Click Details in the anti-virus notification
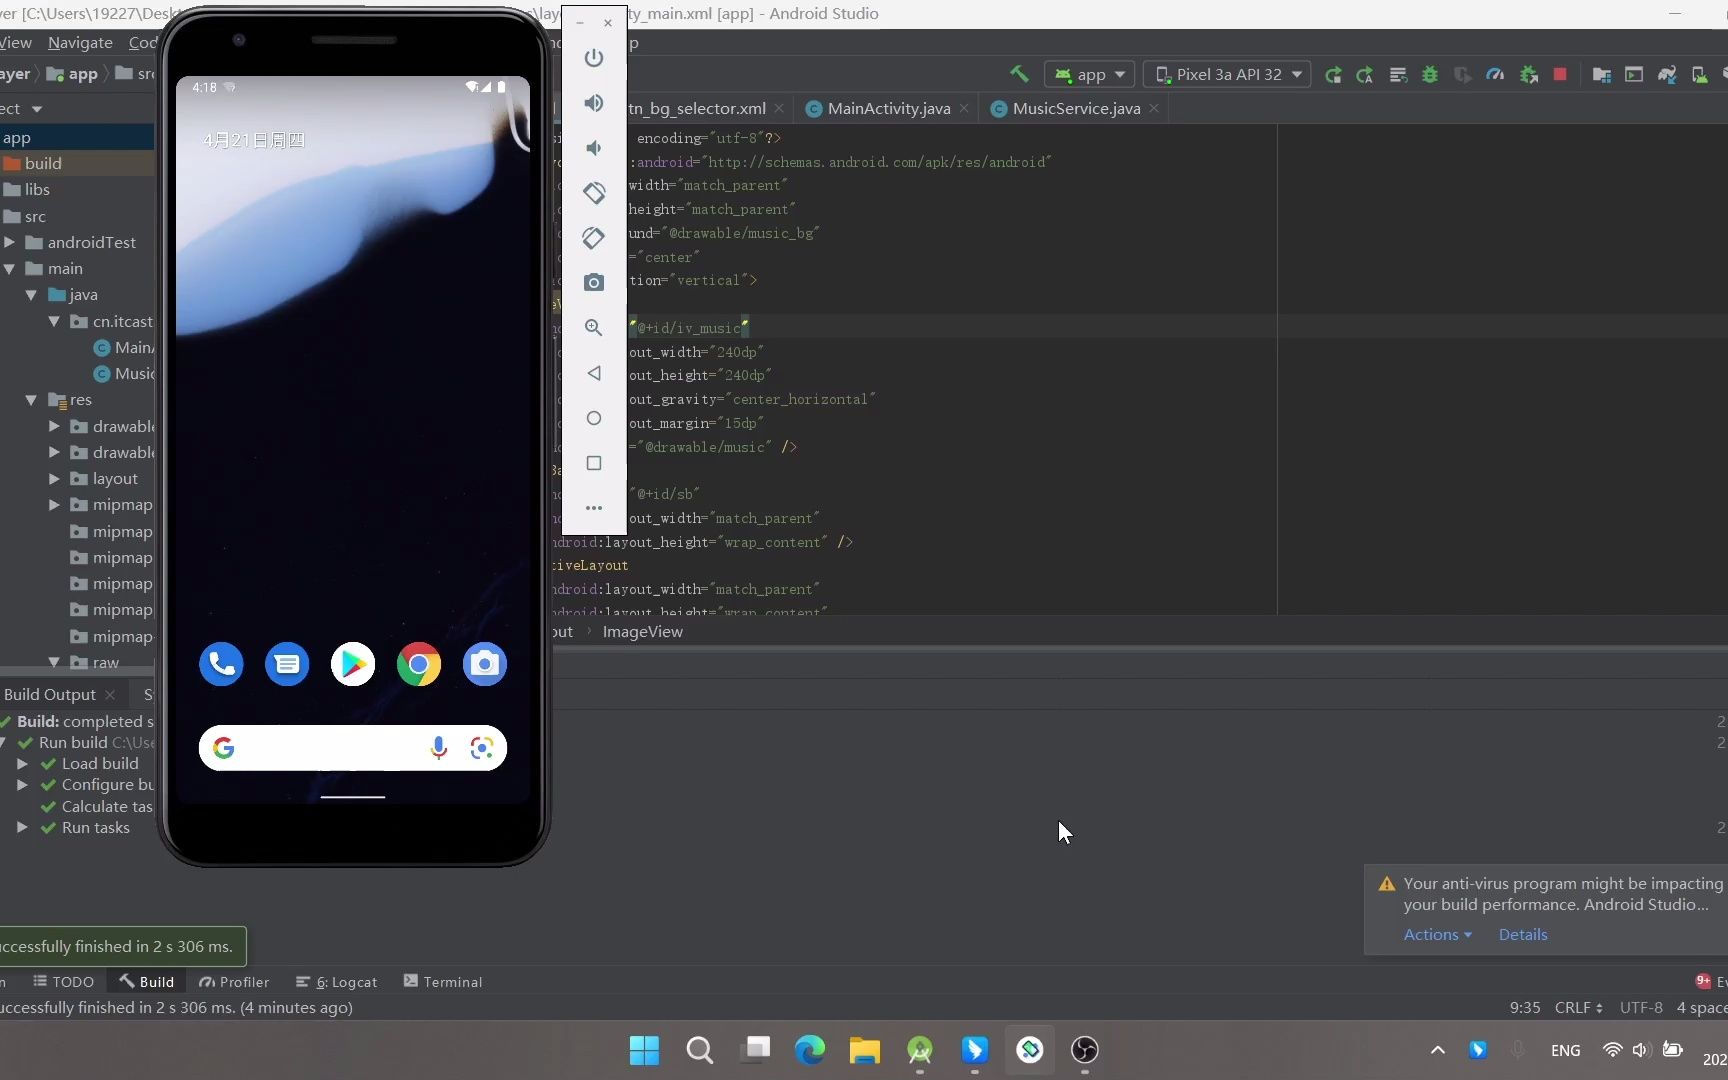The width and height of the screenshot is (1728, 1080). [1522, 934]
